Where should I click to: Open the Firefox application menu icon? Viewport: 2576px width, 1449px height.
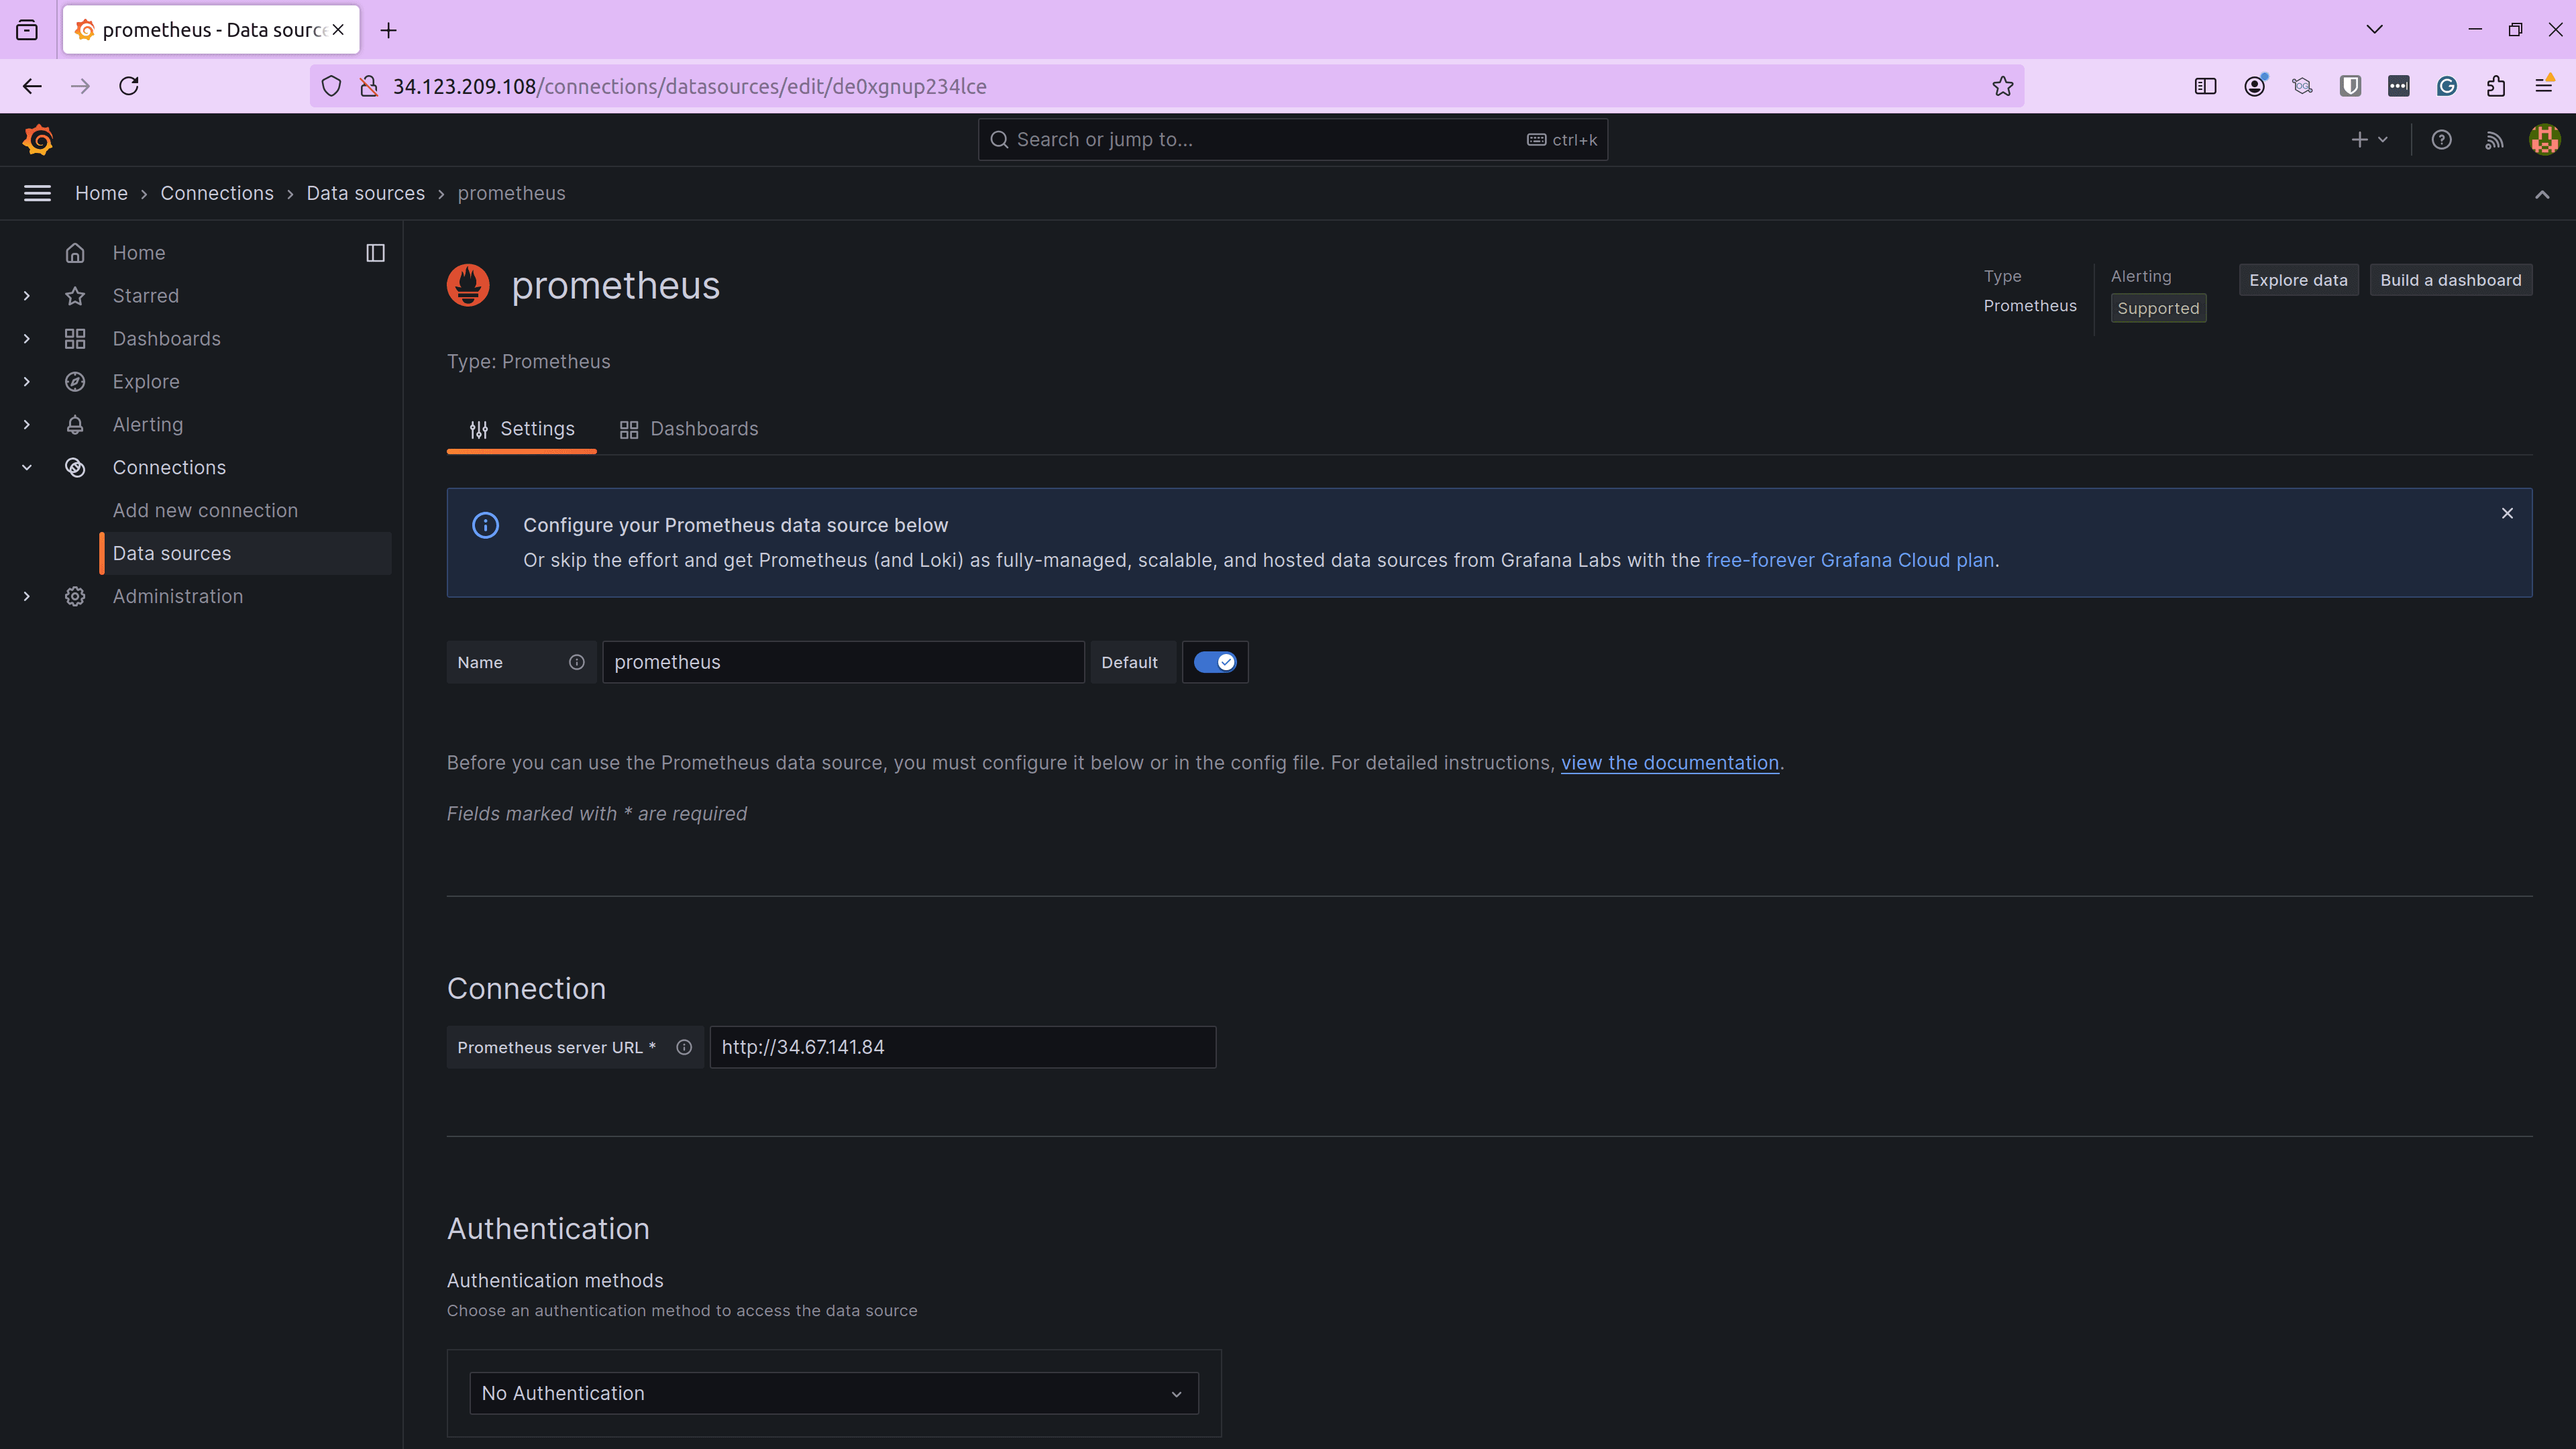click(x=2544, y=86)
